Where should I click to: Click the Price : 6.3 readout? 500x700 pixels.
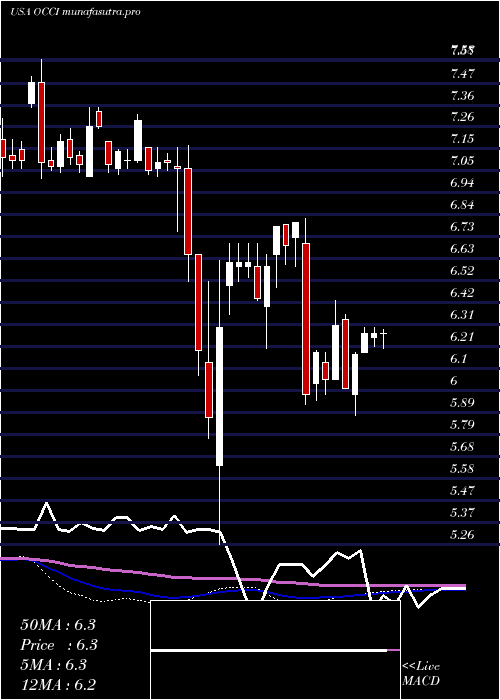click(x=58, y=645)
